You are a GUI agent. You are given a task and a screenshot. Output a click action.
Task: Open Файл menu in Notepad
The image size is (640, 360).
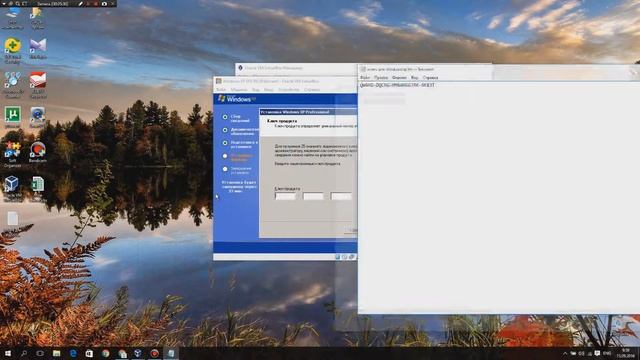pos(364,78)
